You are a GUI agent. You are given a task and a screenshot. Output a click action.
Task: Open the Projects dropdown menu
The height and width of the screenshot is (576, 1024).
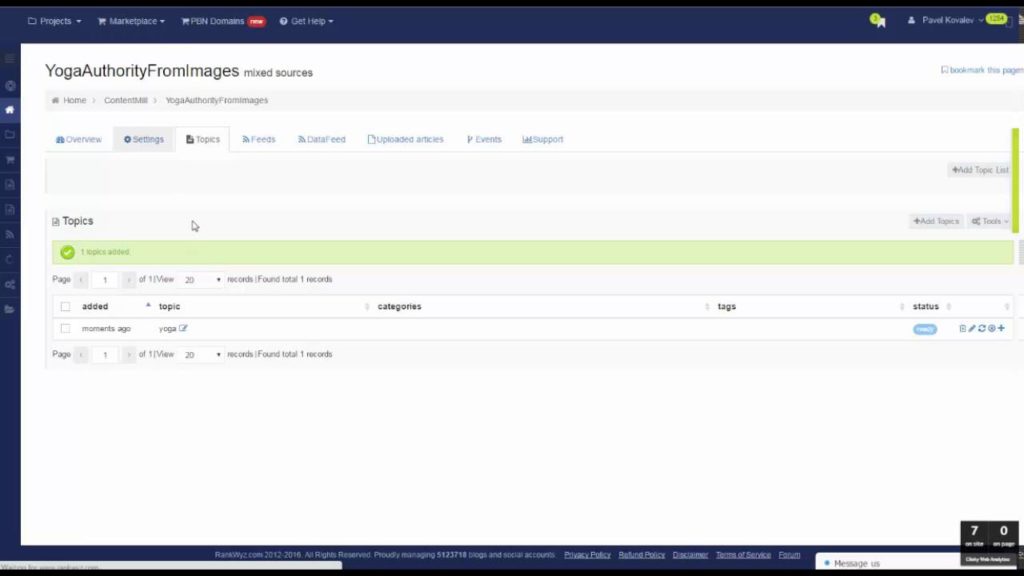54,21
